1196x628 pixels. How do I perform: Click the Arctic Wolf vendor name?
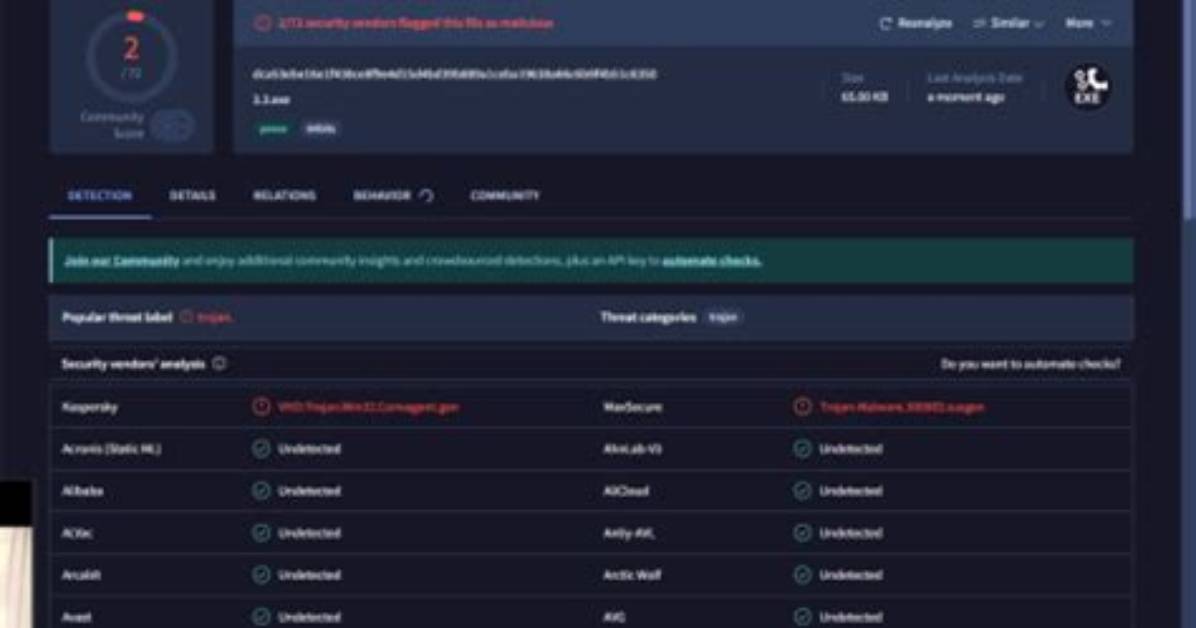click(632, 575)
